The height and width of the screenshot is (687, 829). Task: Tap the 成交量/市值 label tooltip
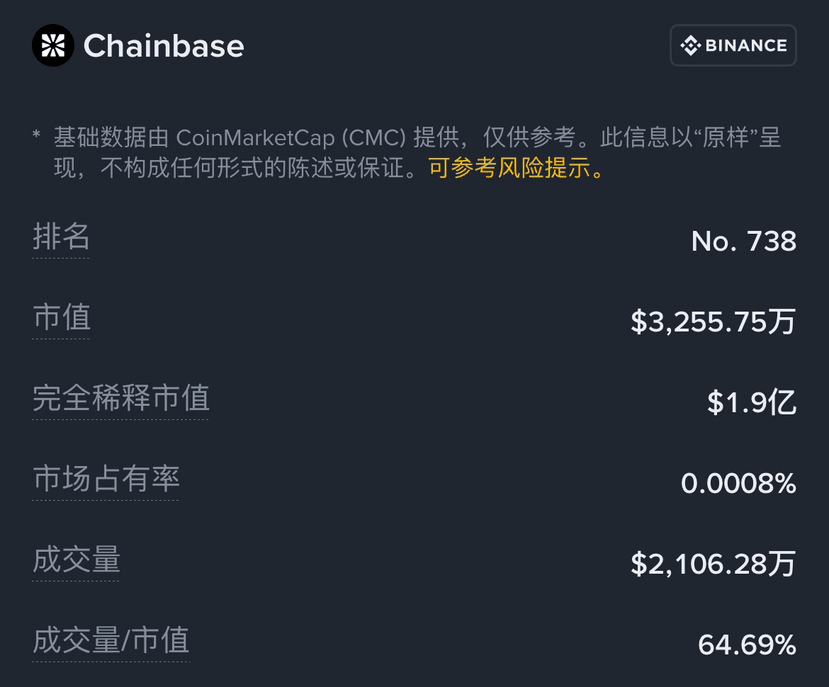pyautogui.click(x=110, y=640)
